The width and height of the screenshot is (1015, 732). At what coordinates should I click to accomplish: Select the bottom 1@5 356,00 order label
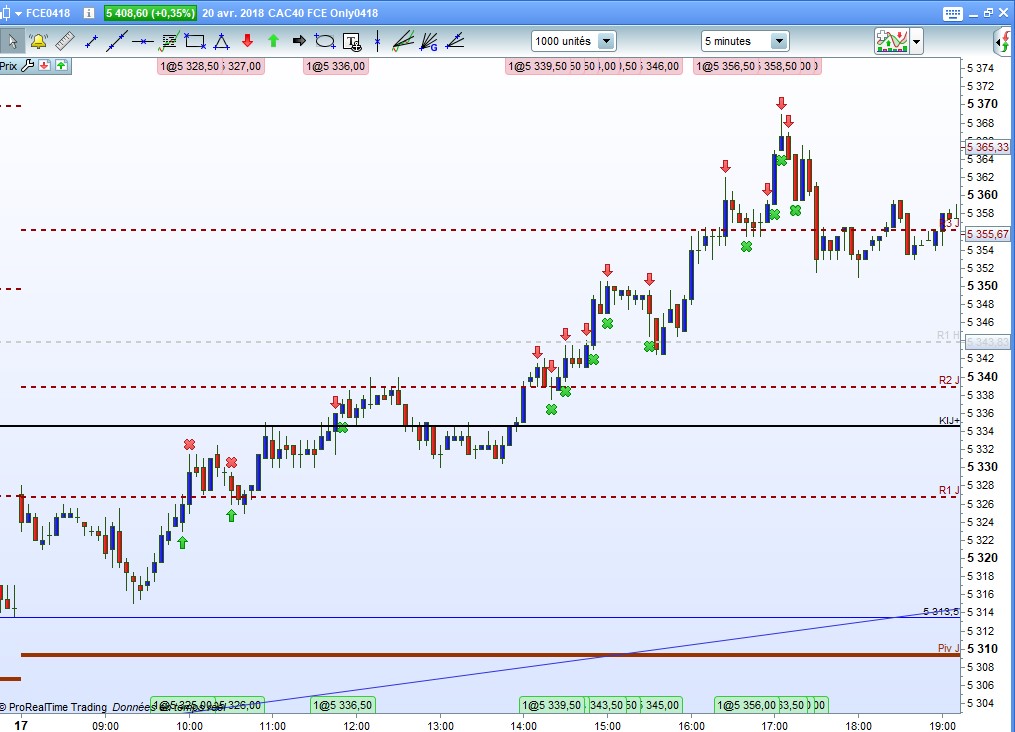[x=746, y=705]
